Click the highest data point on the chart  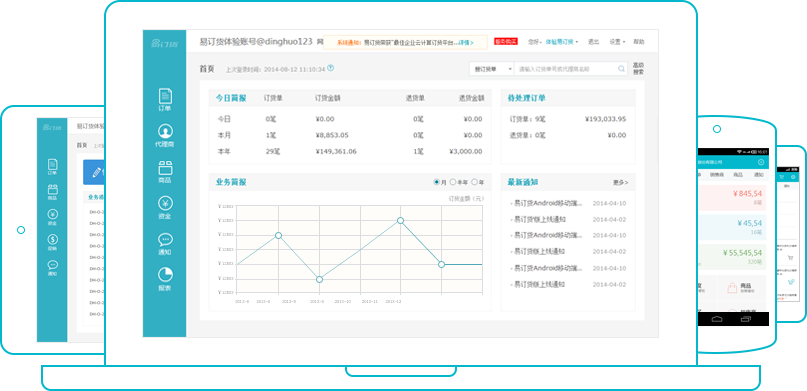click(400, 220)
